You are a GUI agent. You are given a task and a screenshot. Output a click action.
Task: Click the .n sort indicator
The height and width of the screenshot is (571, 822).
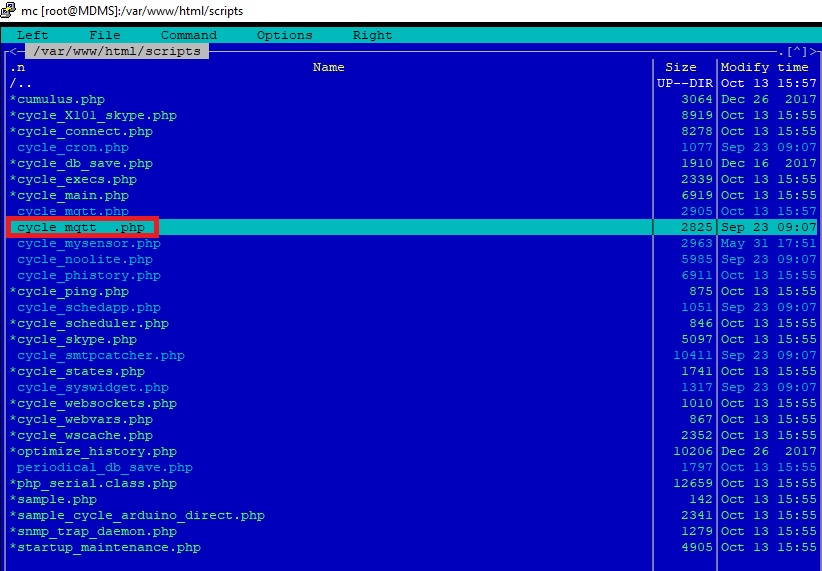coord(17,67)
